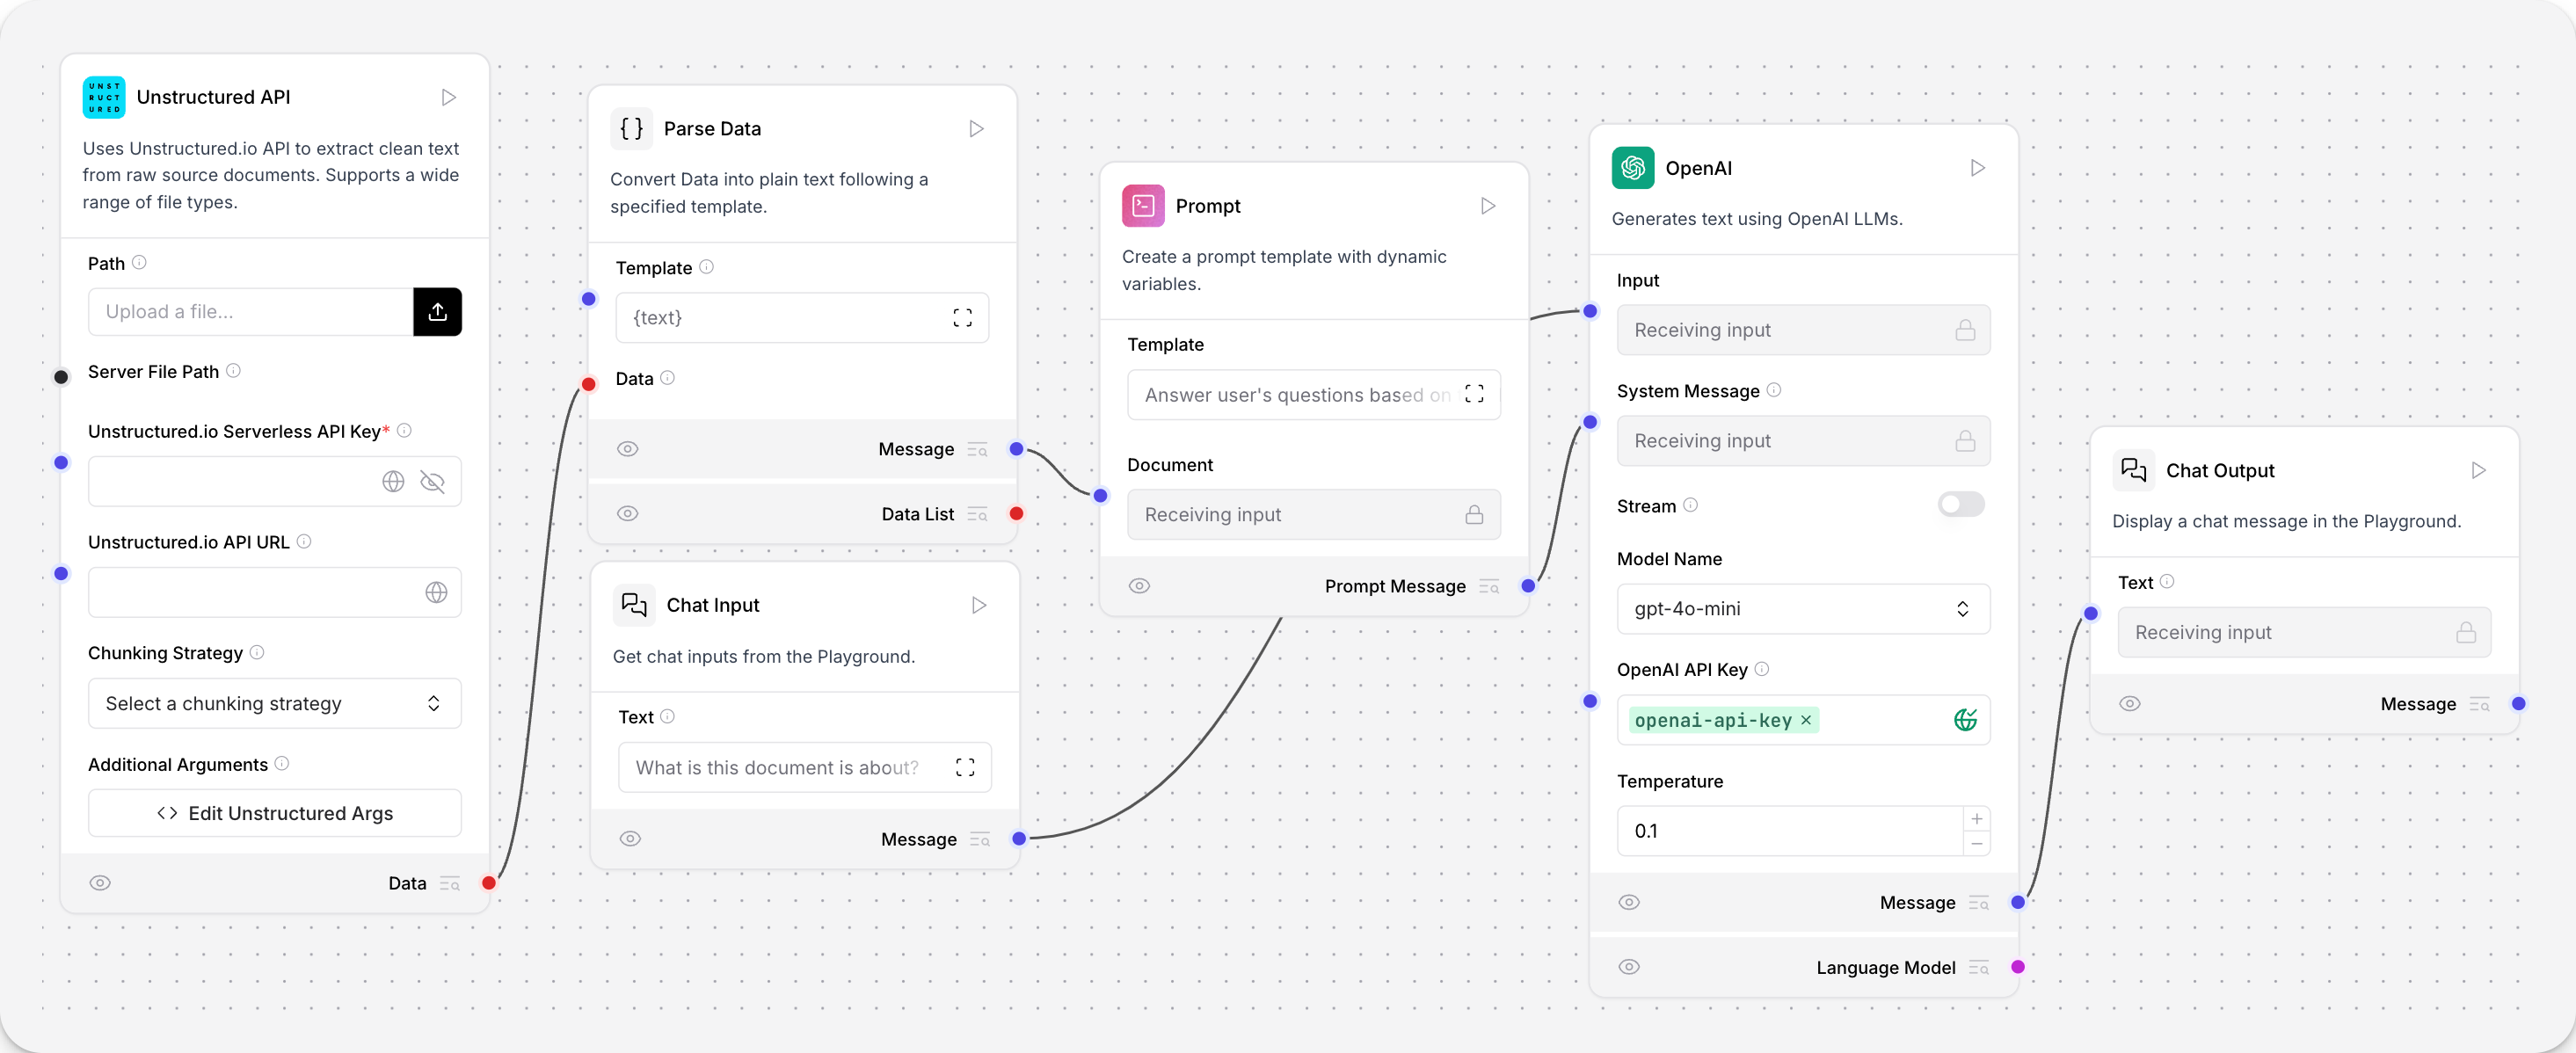Toggle eye icon on Parse Data Message output
2576x1053 pixels.
coord(627,449)
